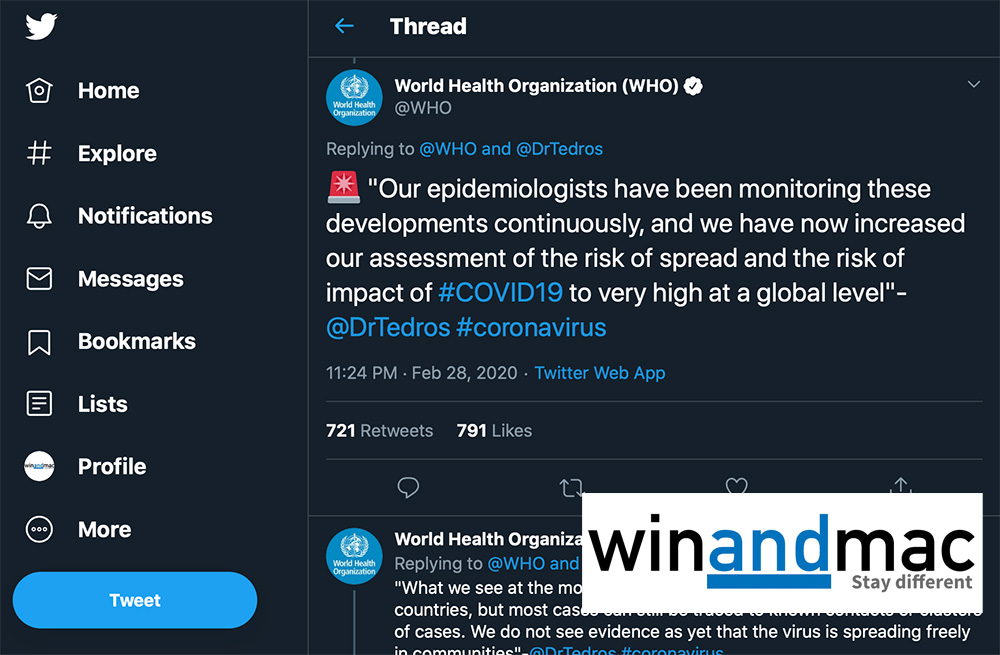Open Lists in the sidebar
1000x655 pixels.
coord(102,404)
